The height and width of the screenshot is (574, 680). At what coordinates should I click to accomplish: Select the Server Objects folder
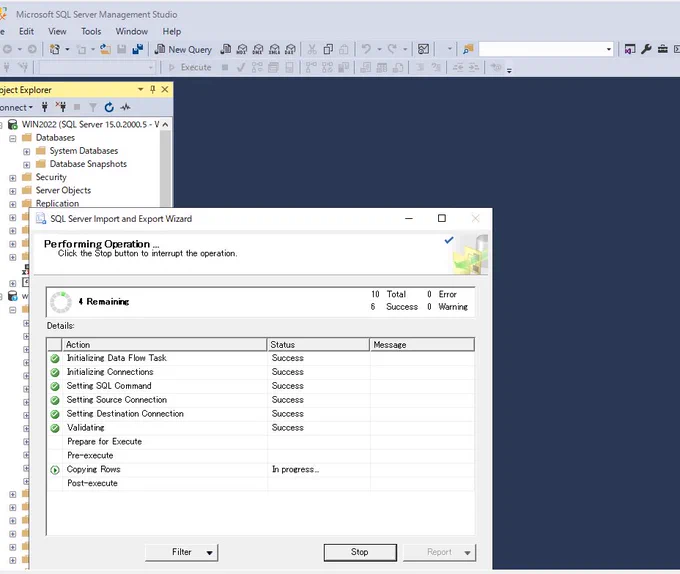63,190
